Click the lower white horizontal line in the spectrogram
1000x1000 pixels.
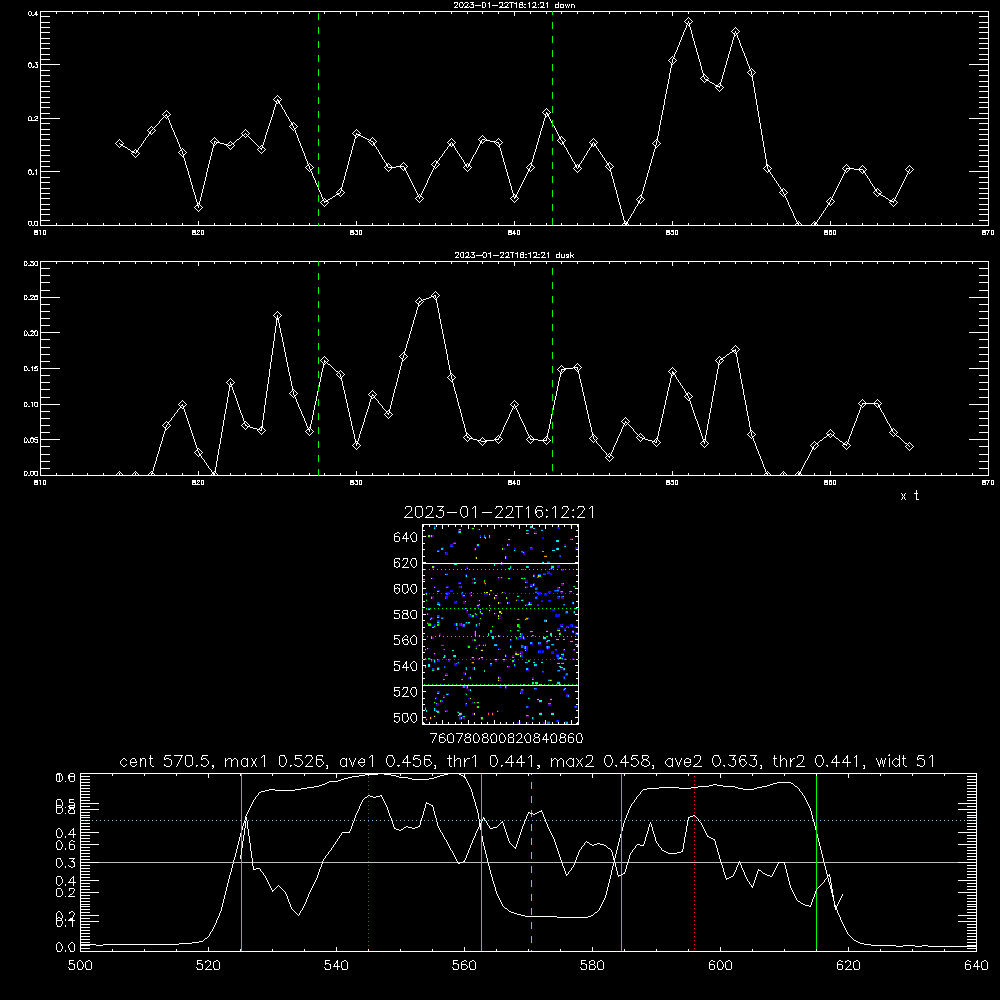[x=500, y=686]
